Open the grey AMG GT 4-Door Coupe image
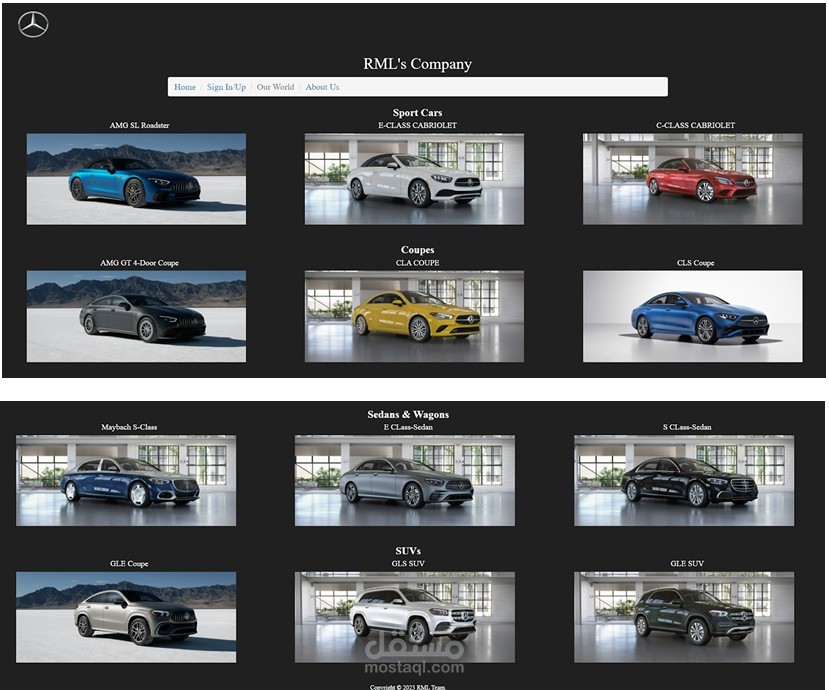The height and width of the screenshot is (690, 829). point(136,317)
